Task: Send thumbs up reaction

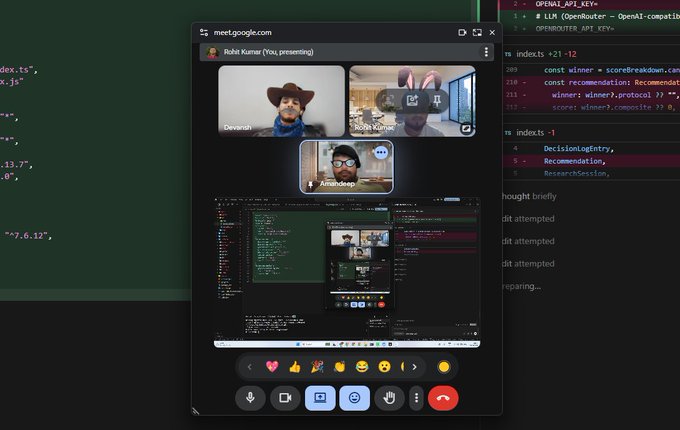Action: 295,367
